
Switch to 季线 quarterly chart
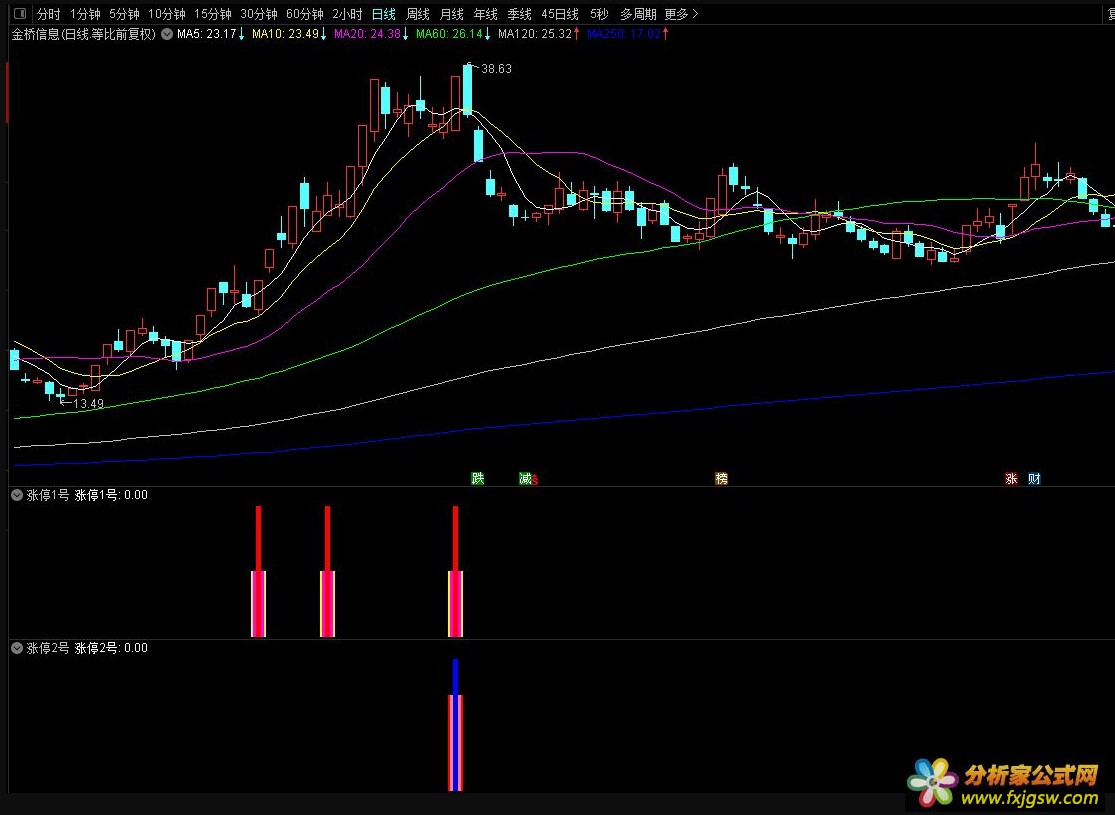pyautogui.click(x=519, y=14)
